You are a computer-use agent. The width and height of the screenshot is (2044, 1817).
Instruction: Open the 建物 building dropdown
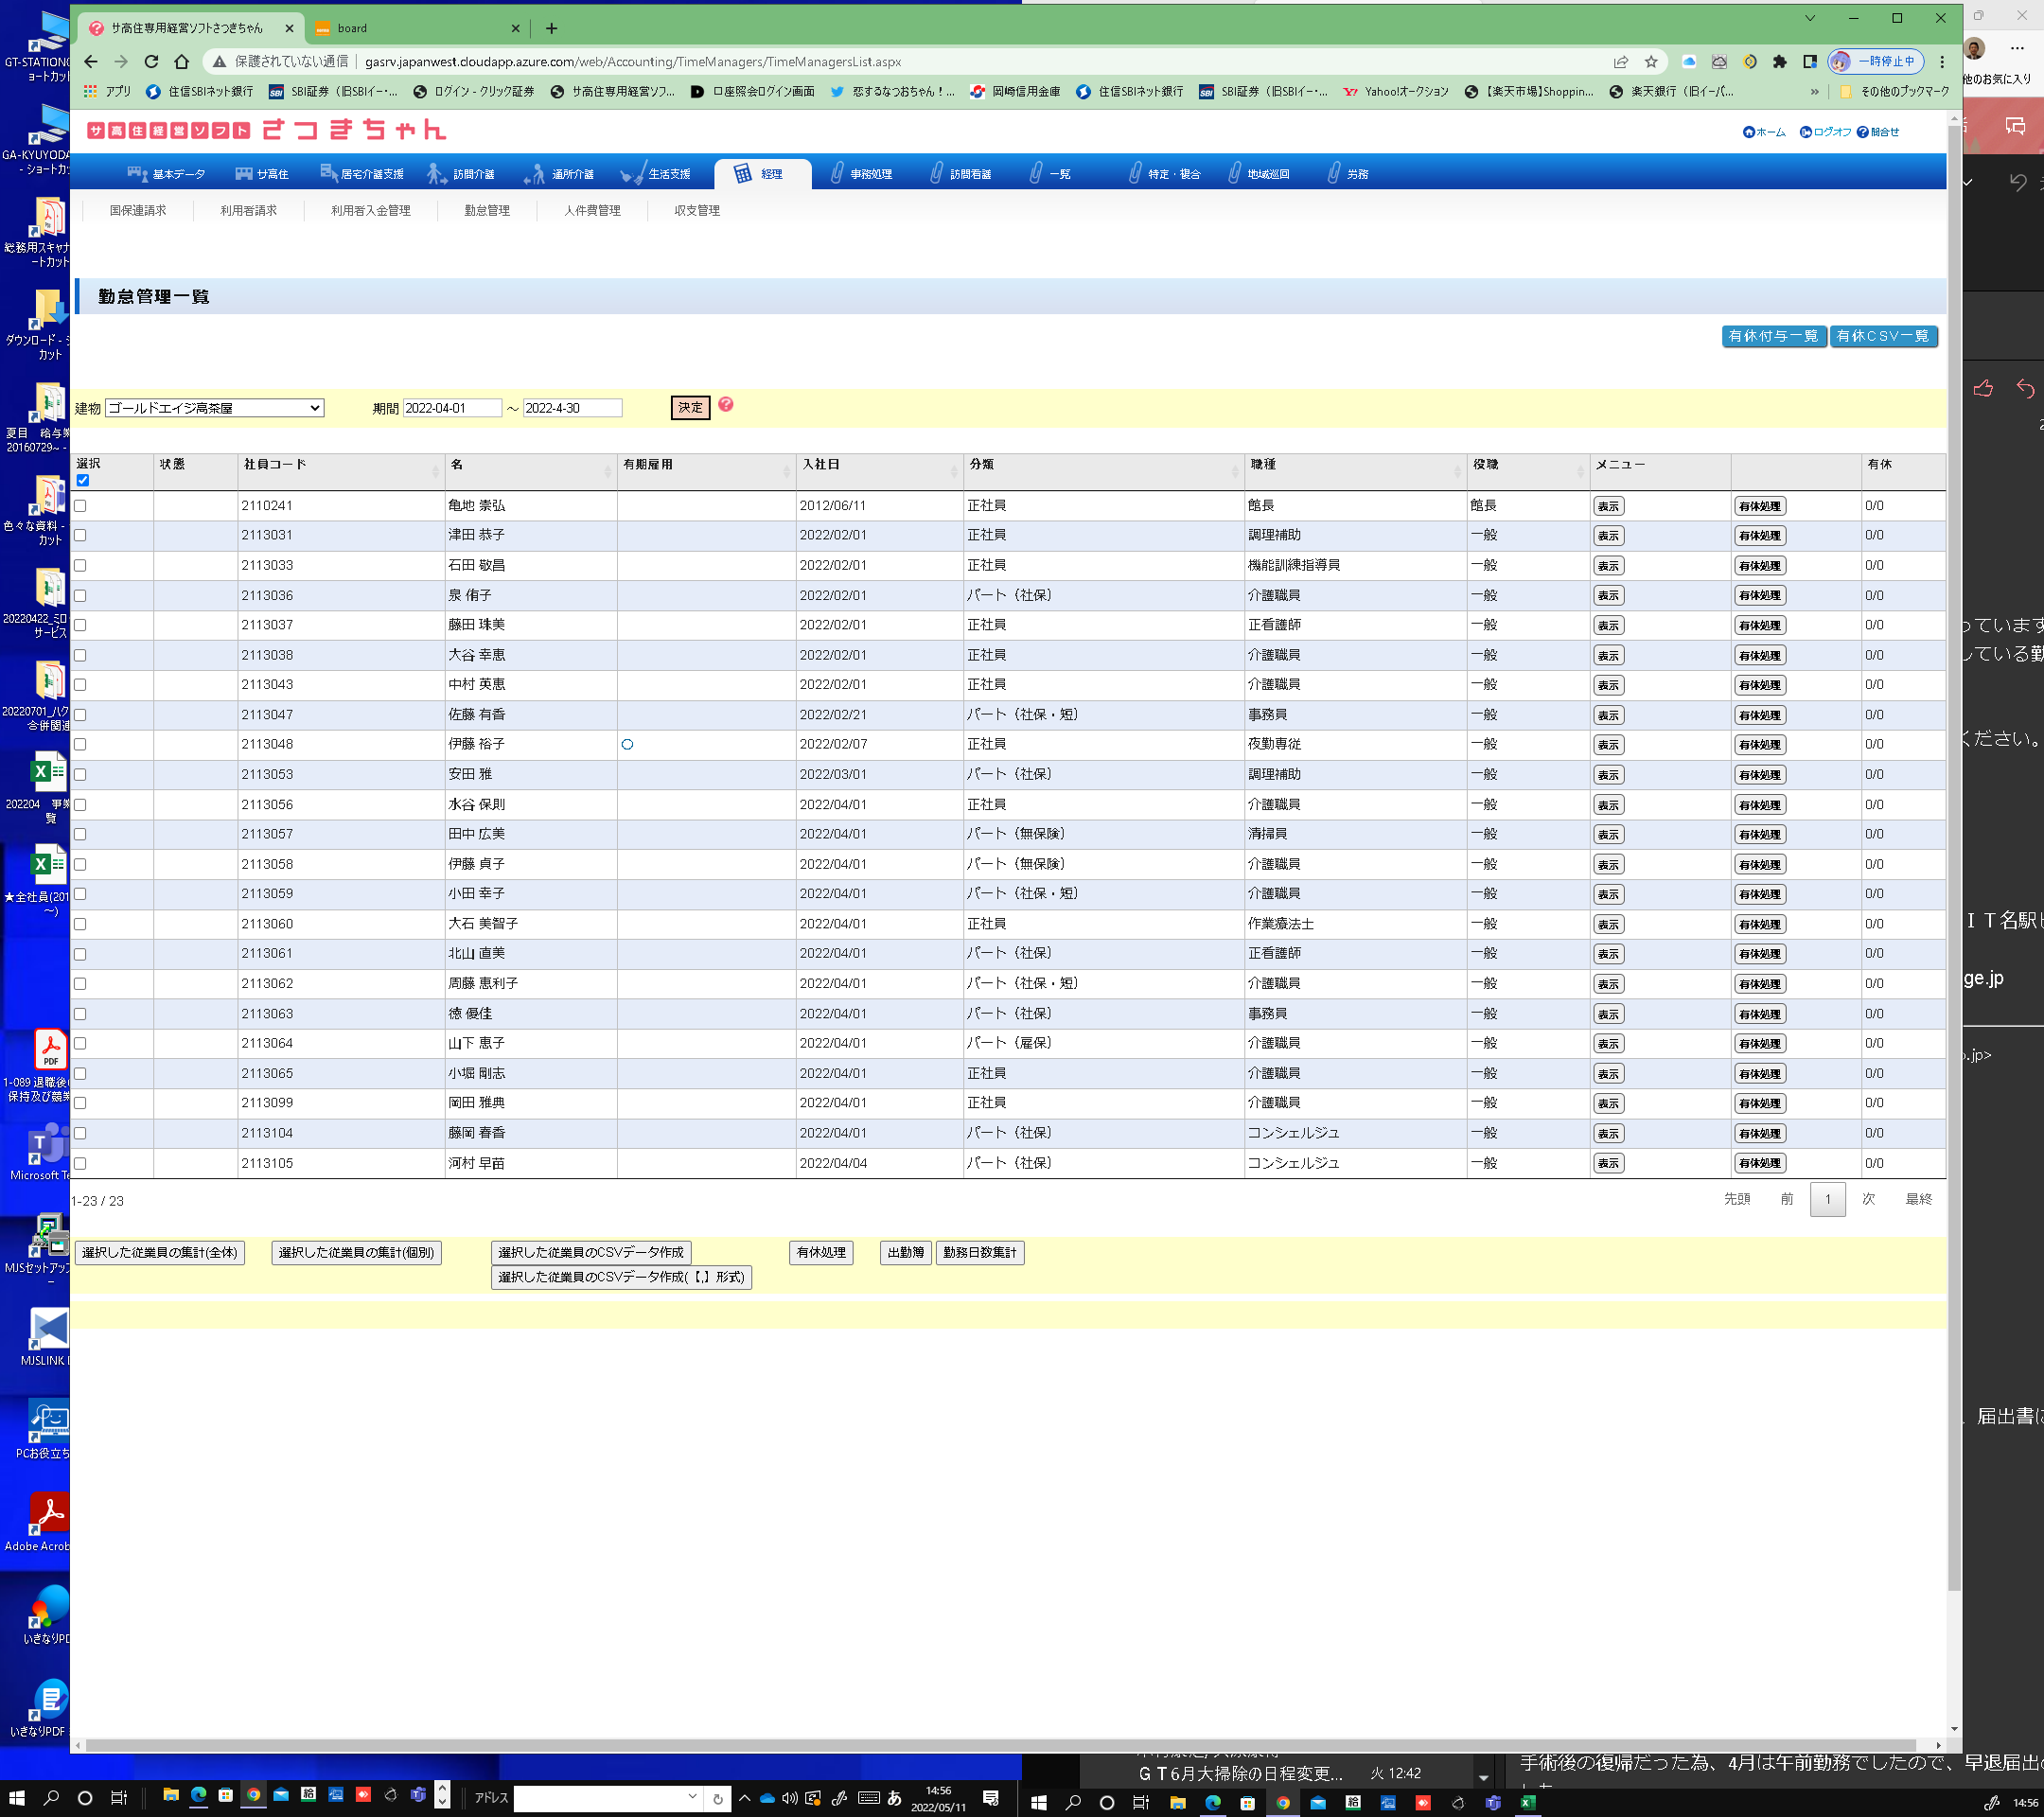(214, 408)
